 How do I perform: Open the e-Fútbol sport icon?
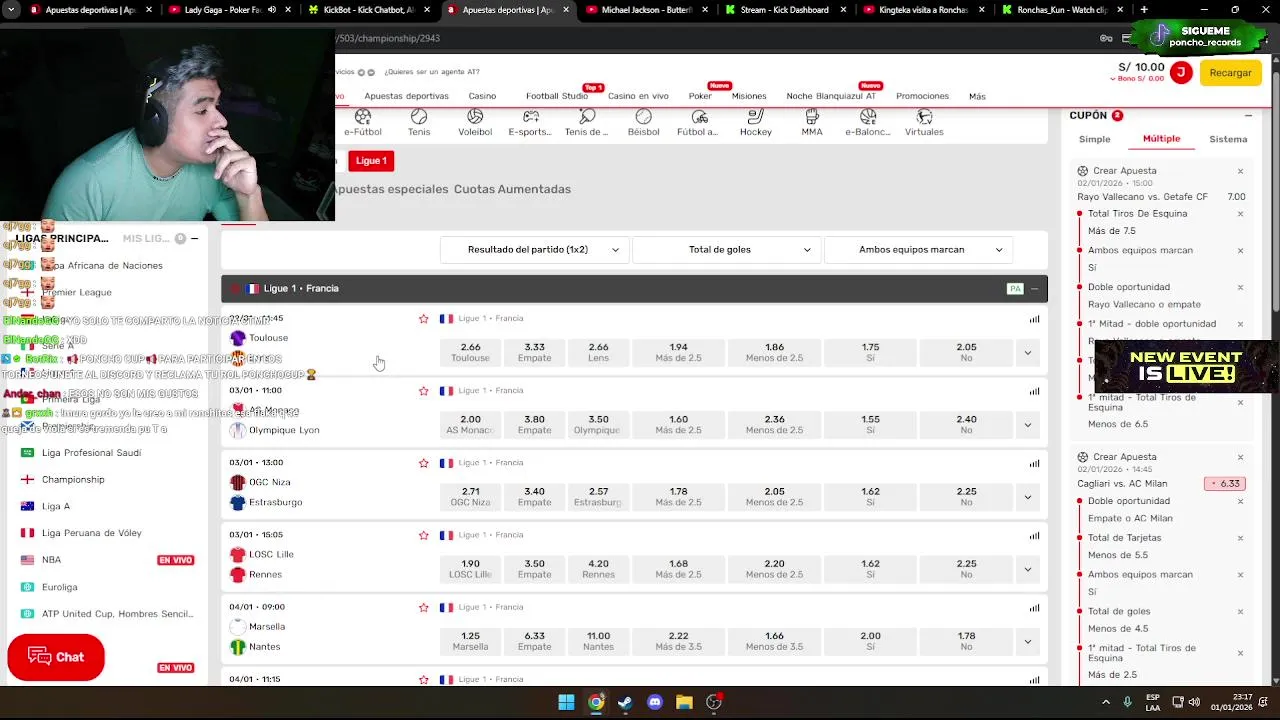pyautogui.click(x=363, y=123)
